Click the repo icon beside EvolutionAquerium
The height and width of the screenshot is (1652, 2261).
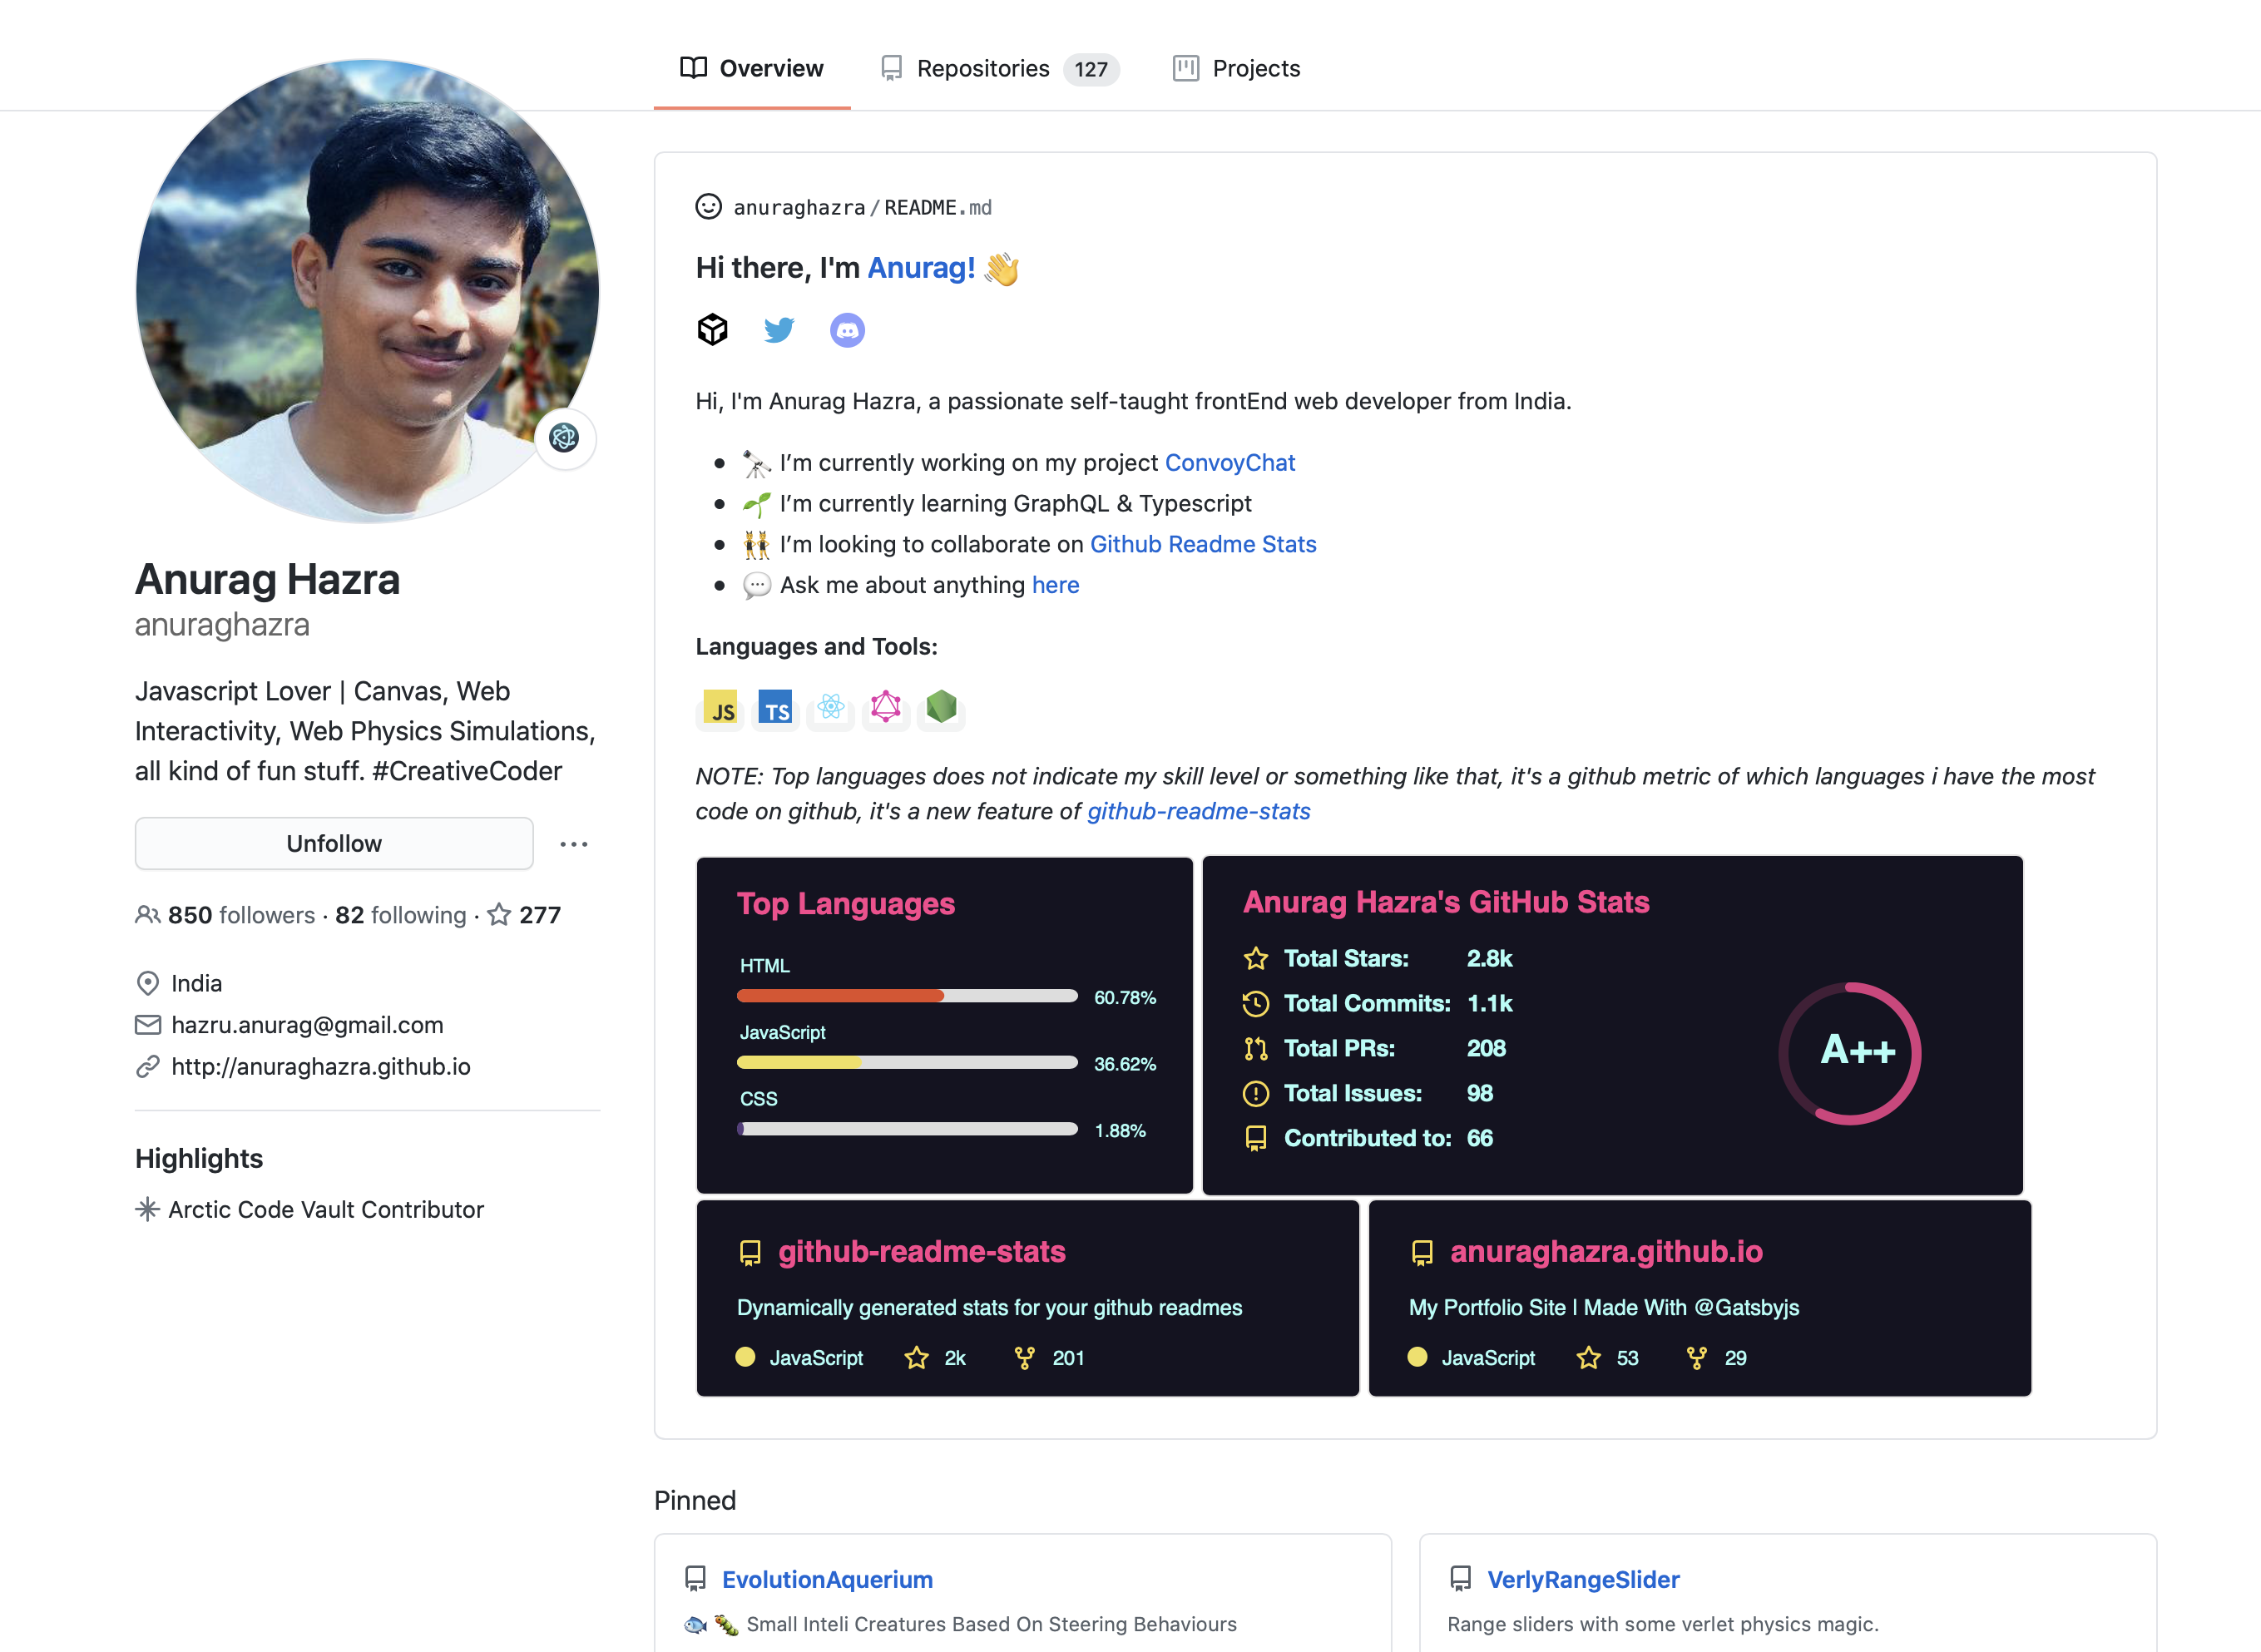[x=695, y=1579]
